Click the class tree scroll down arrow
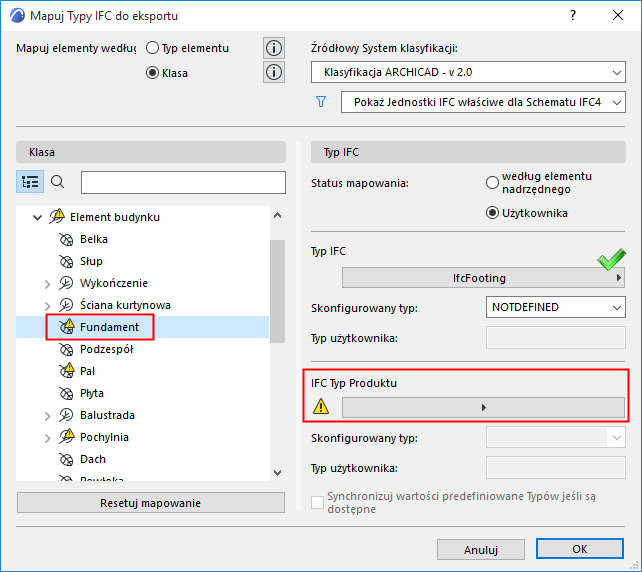This screenshot has width=642, height=572. [278, 473]
